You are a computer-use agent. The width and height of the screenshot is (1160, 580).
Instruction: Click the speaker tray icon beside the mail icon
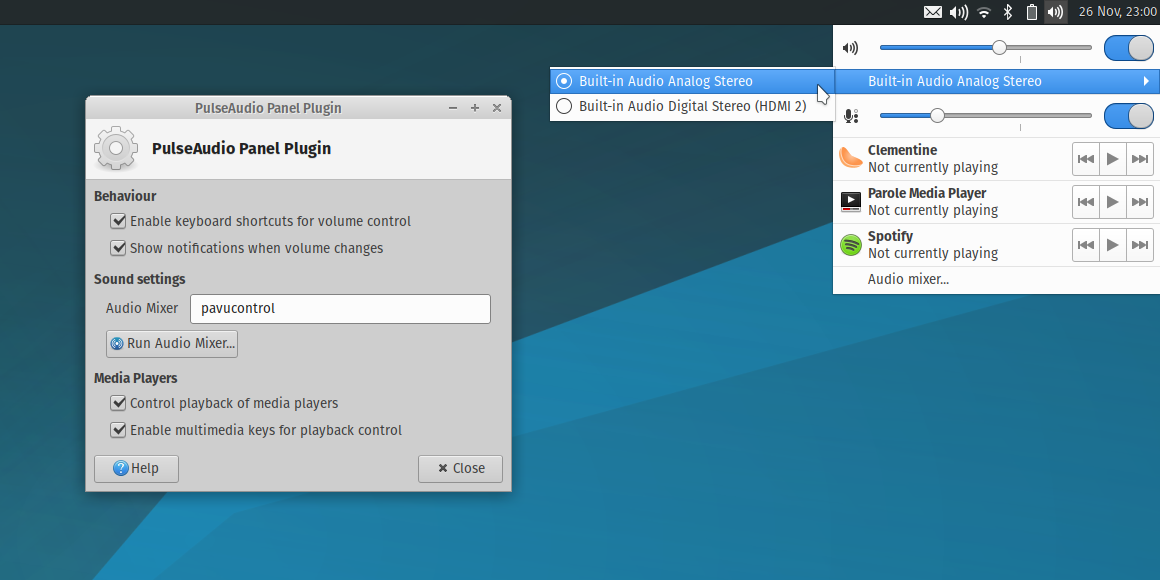point(959,12)
